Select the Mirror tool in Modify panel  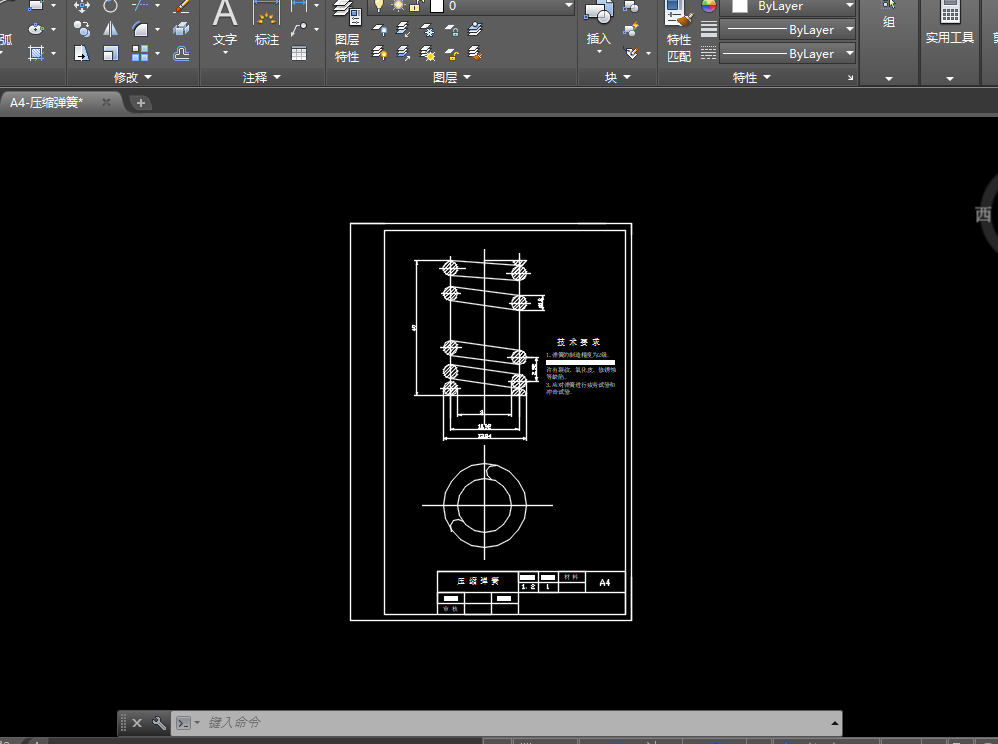(x=110, y=30)
